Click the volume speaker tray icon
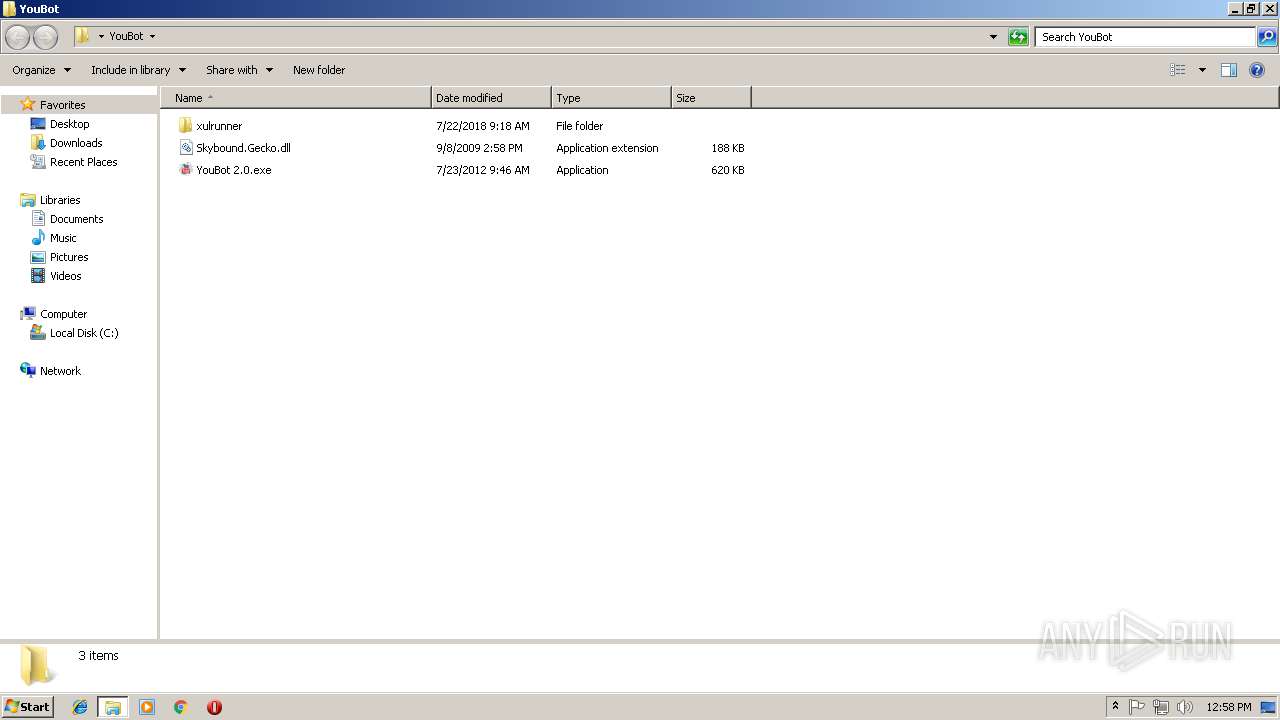Screen dimensions: 1280x720 [1185, 707]
